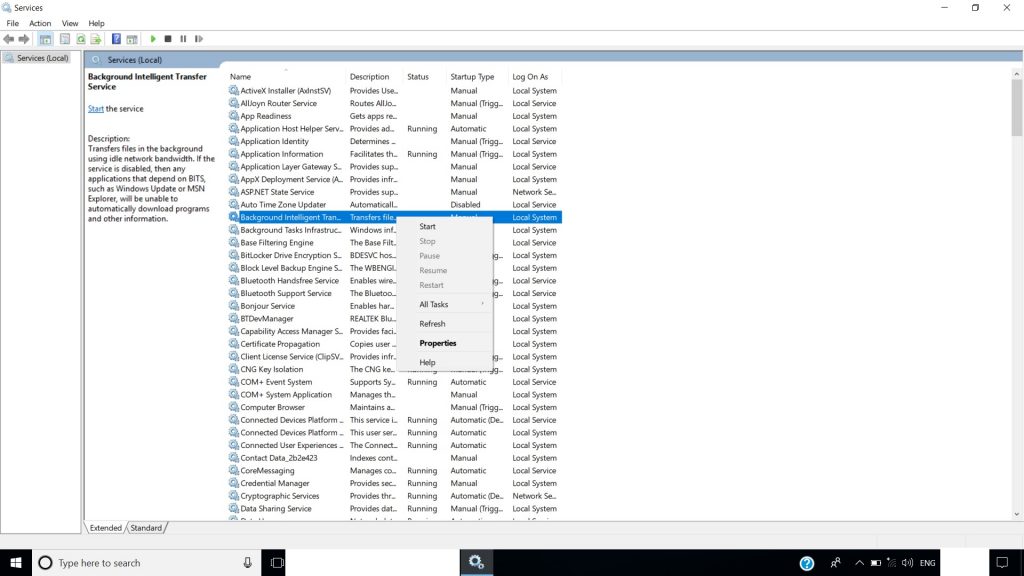Click gear icon of Bonjour Service
This screenshot has width=1024, height=576.
pyautogui.click(x=234, y=306)
